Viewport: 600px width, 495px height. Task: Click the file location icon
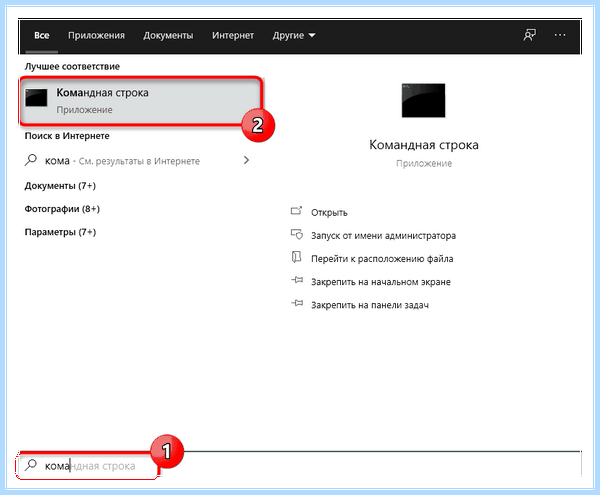(x=297, y=257)
